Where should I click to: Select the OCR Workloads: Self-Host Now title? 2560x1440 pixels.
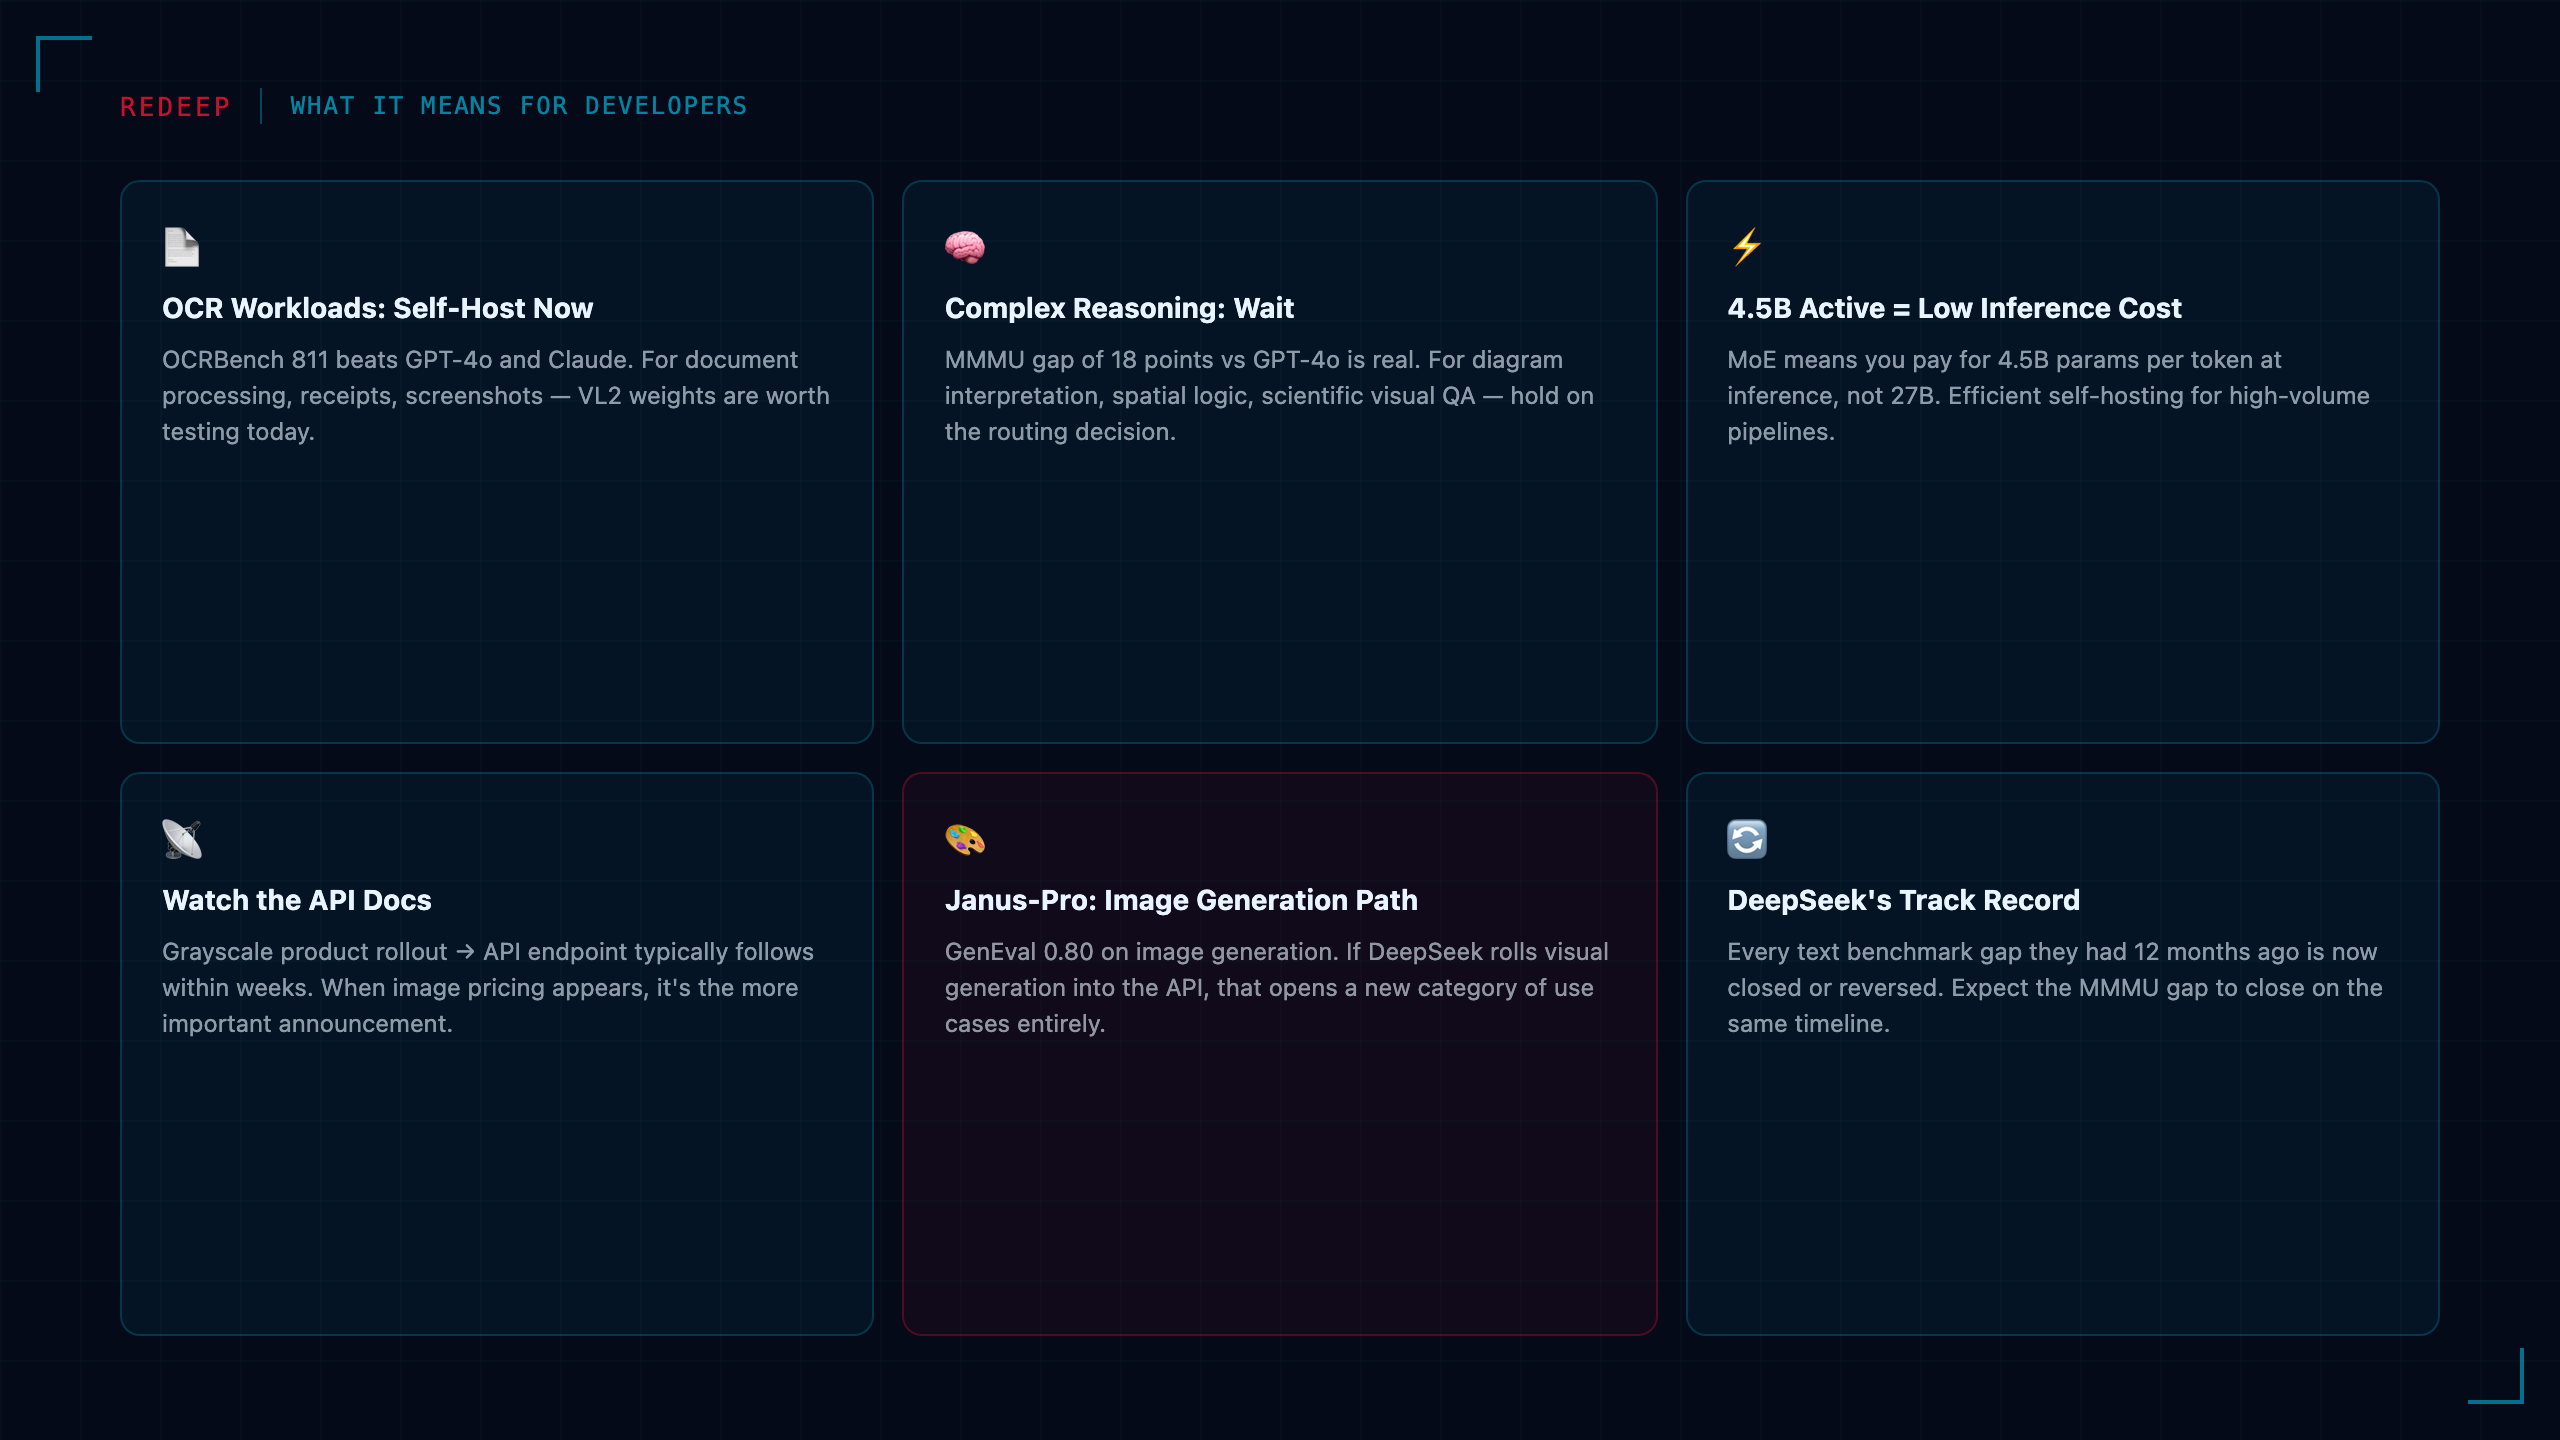(x=378, y=308)
